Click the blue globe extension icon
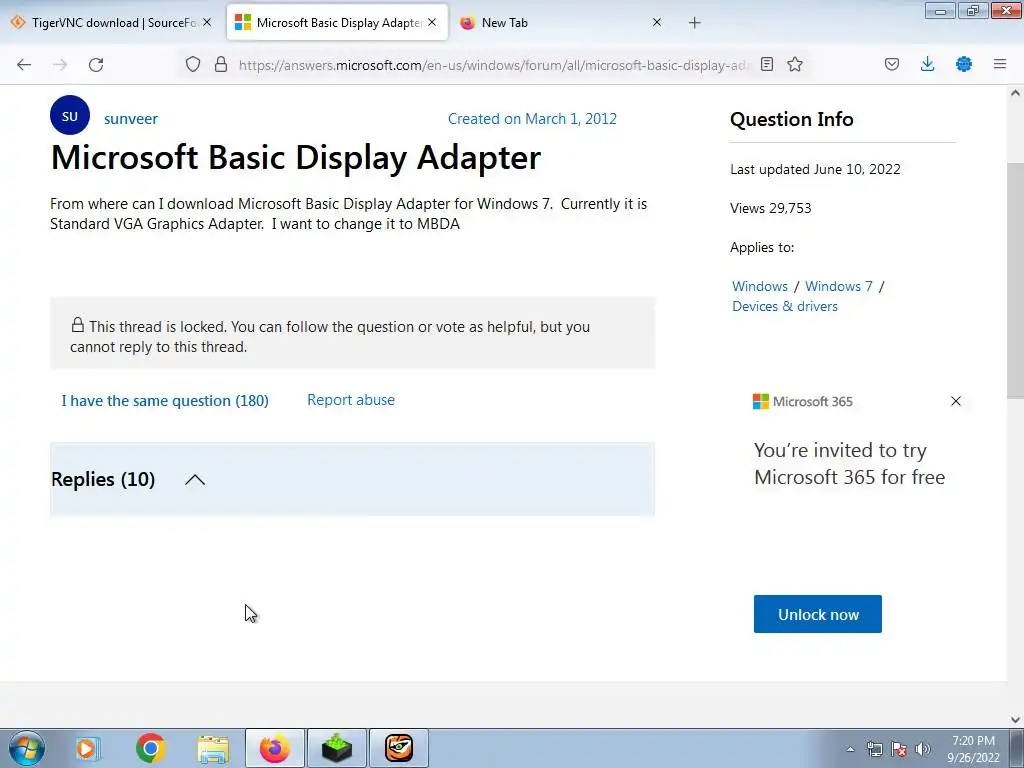1024x768 pixels. pyautogui.click(x=963, y=64)
